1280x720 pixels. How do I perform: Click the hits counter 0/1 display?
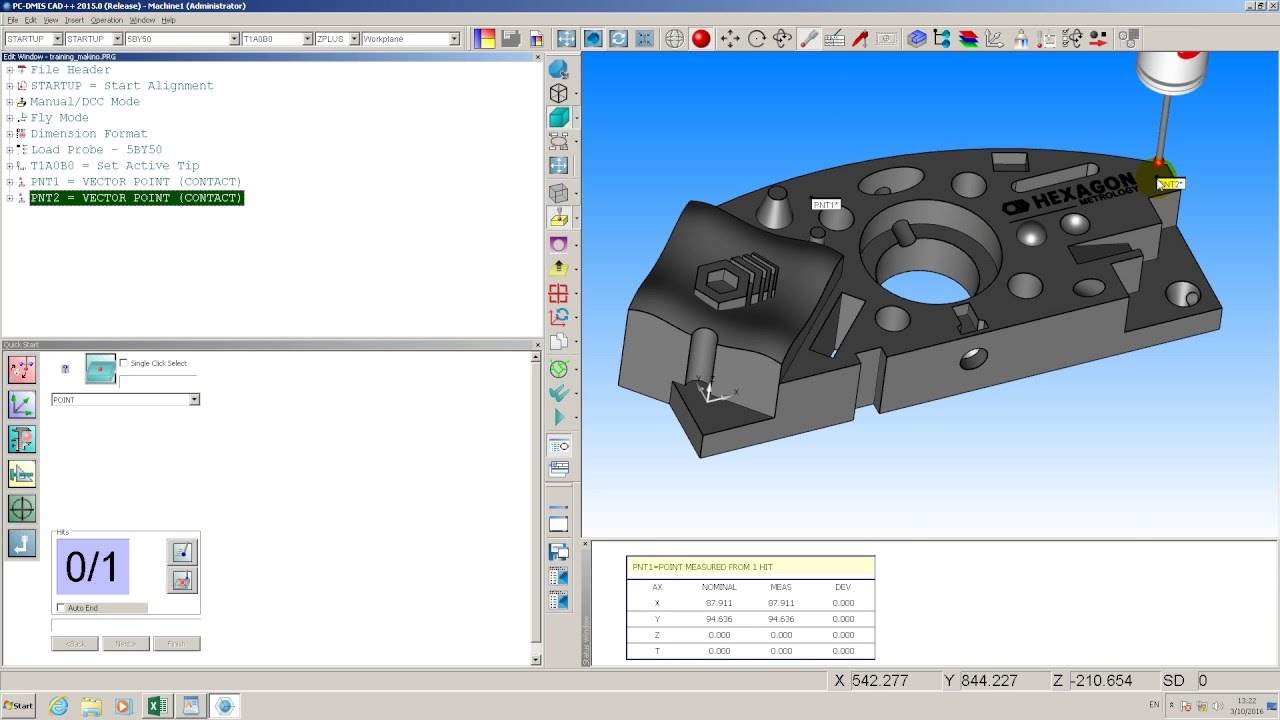[x=92, y=567]
